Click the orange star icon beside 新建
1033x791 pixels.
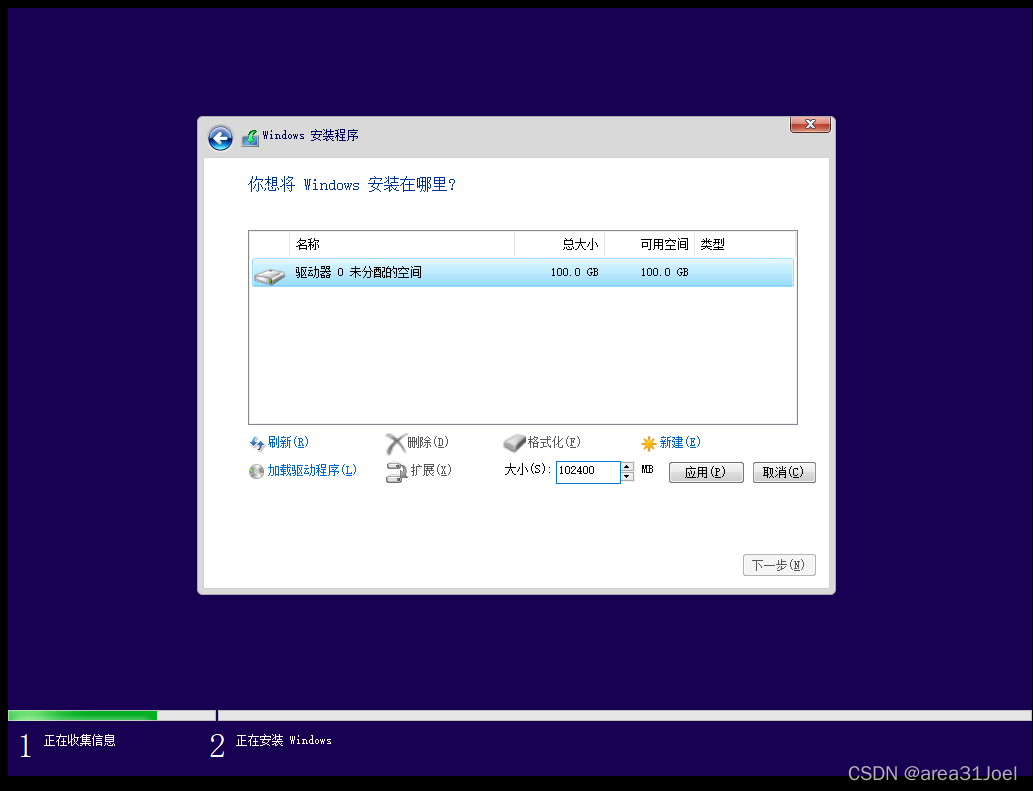[x=649, y=443]
